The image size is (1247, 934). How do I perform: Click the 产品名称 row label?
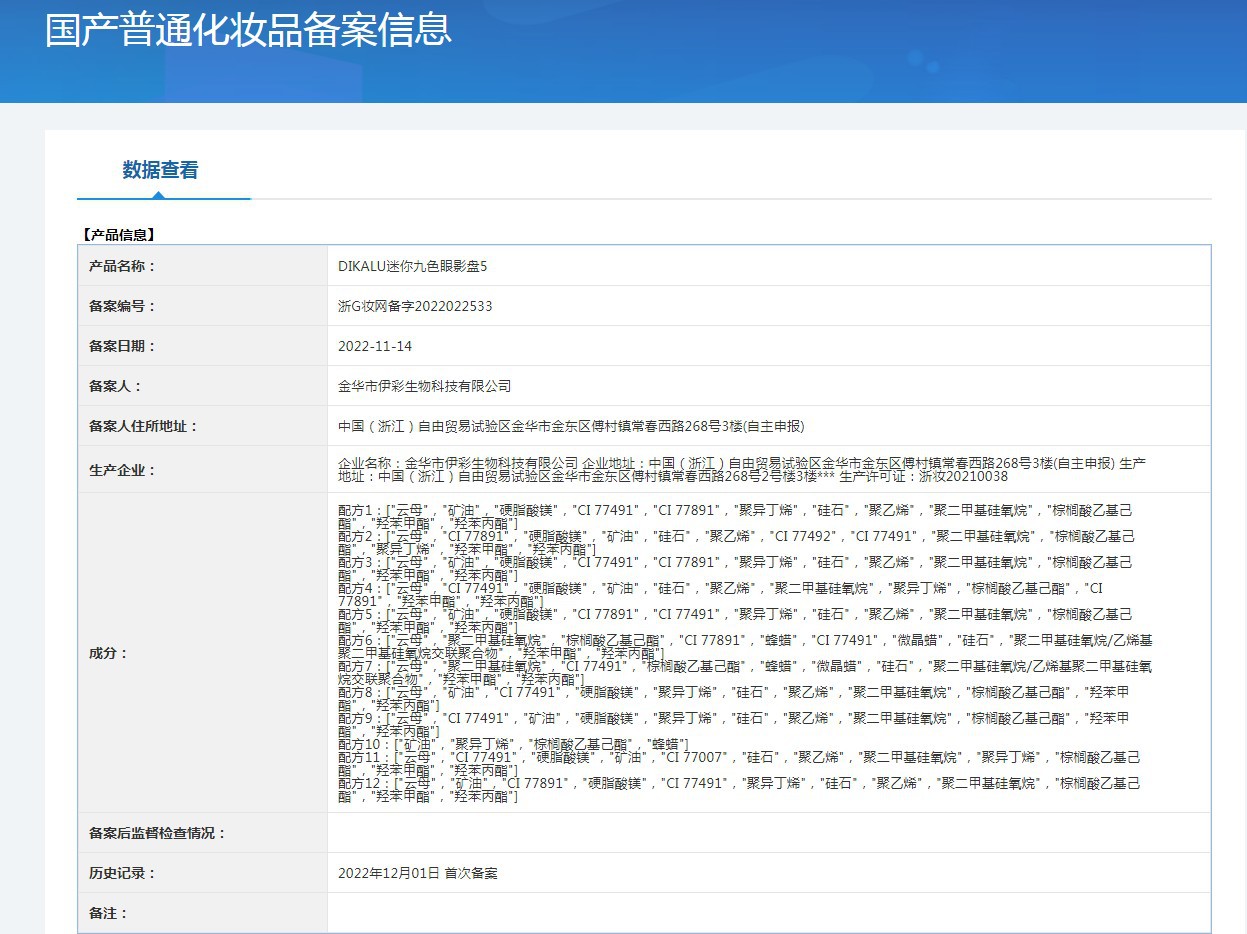tap(122, 266)
